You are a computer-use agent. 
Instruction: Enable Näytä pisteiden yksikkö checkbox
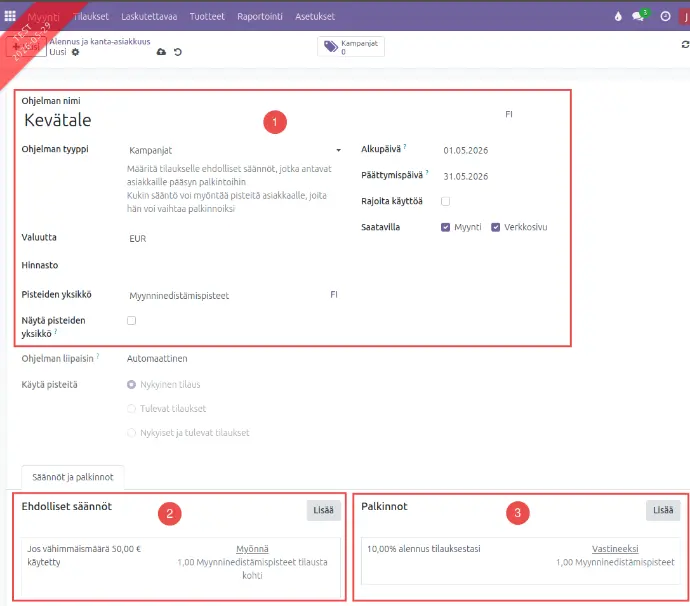(131, 320)
